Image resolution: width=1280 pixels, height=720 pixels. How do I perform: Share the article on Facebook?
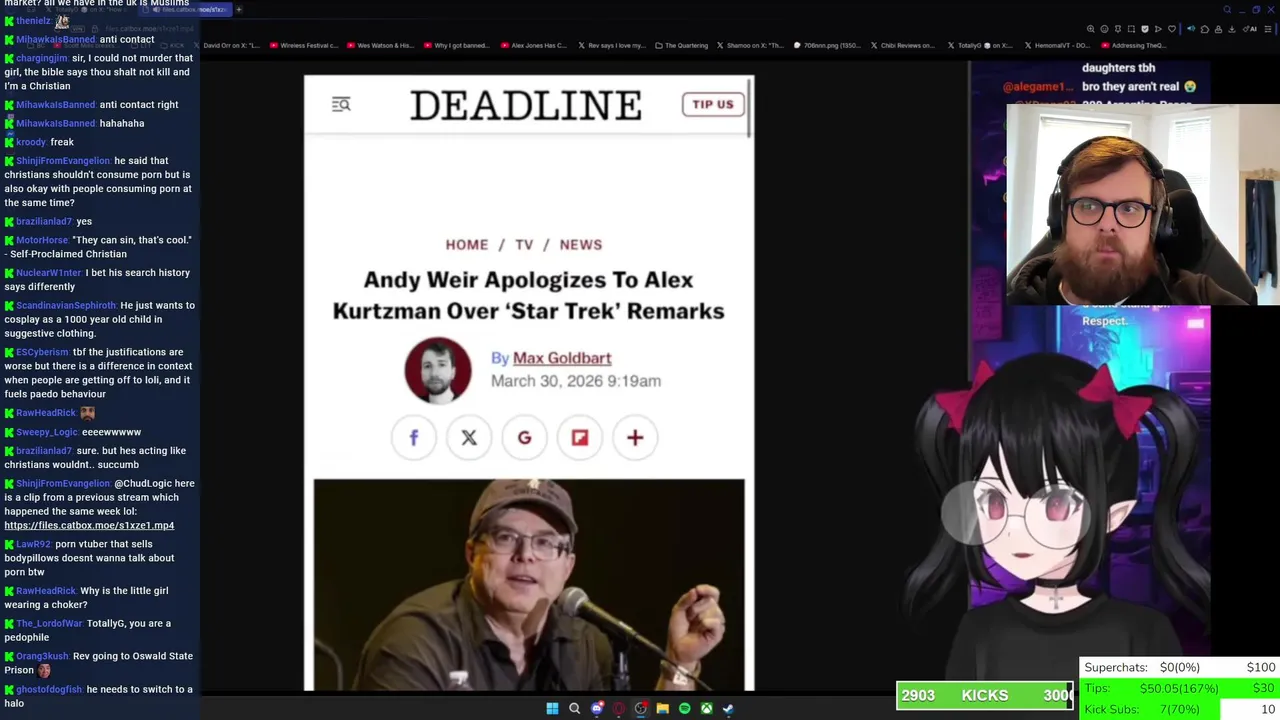point(413,437)
